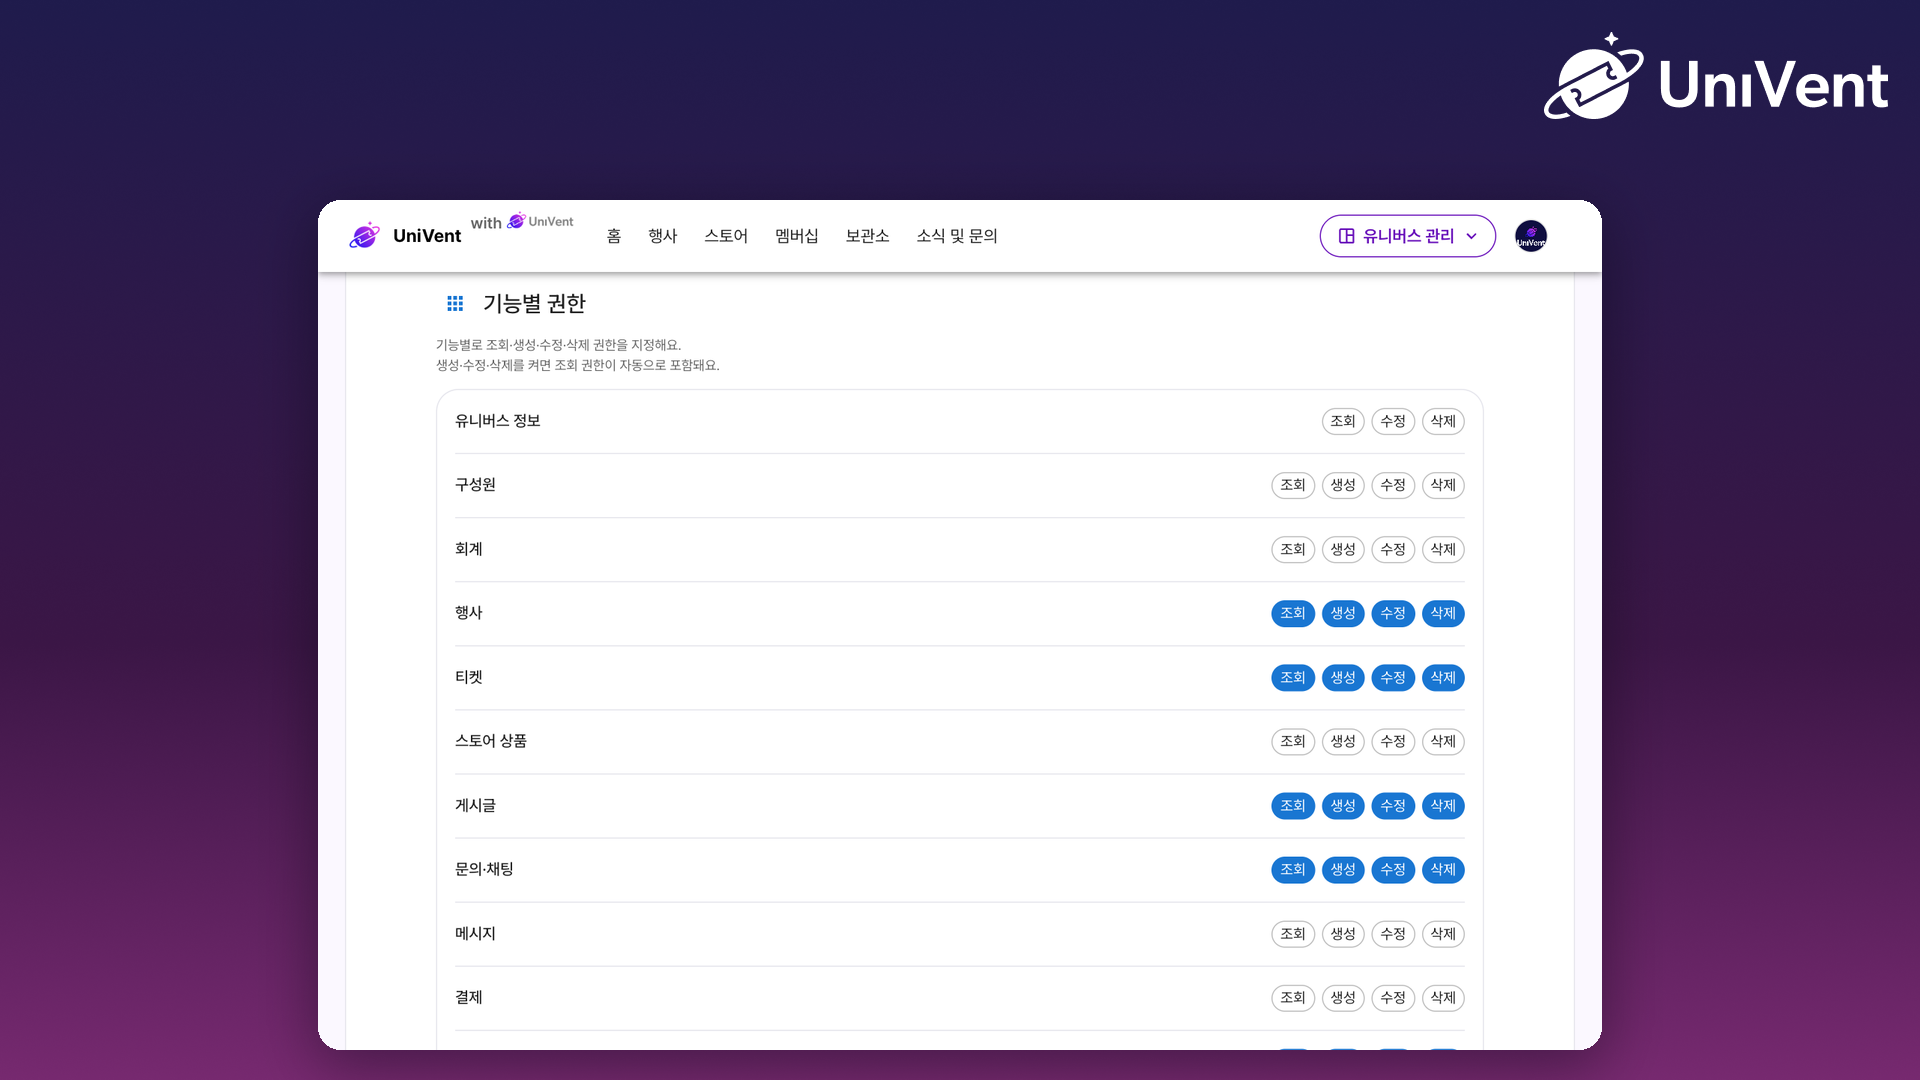
Task: Disable 생성 permission for 행사 row
Action: [1343, 613]
